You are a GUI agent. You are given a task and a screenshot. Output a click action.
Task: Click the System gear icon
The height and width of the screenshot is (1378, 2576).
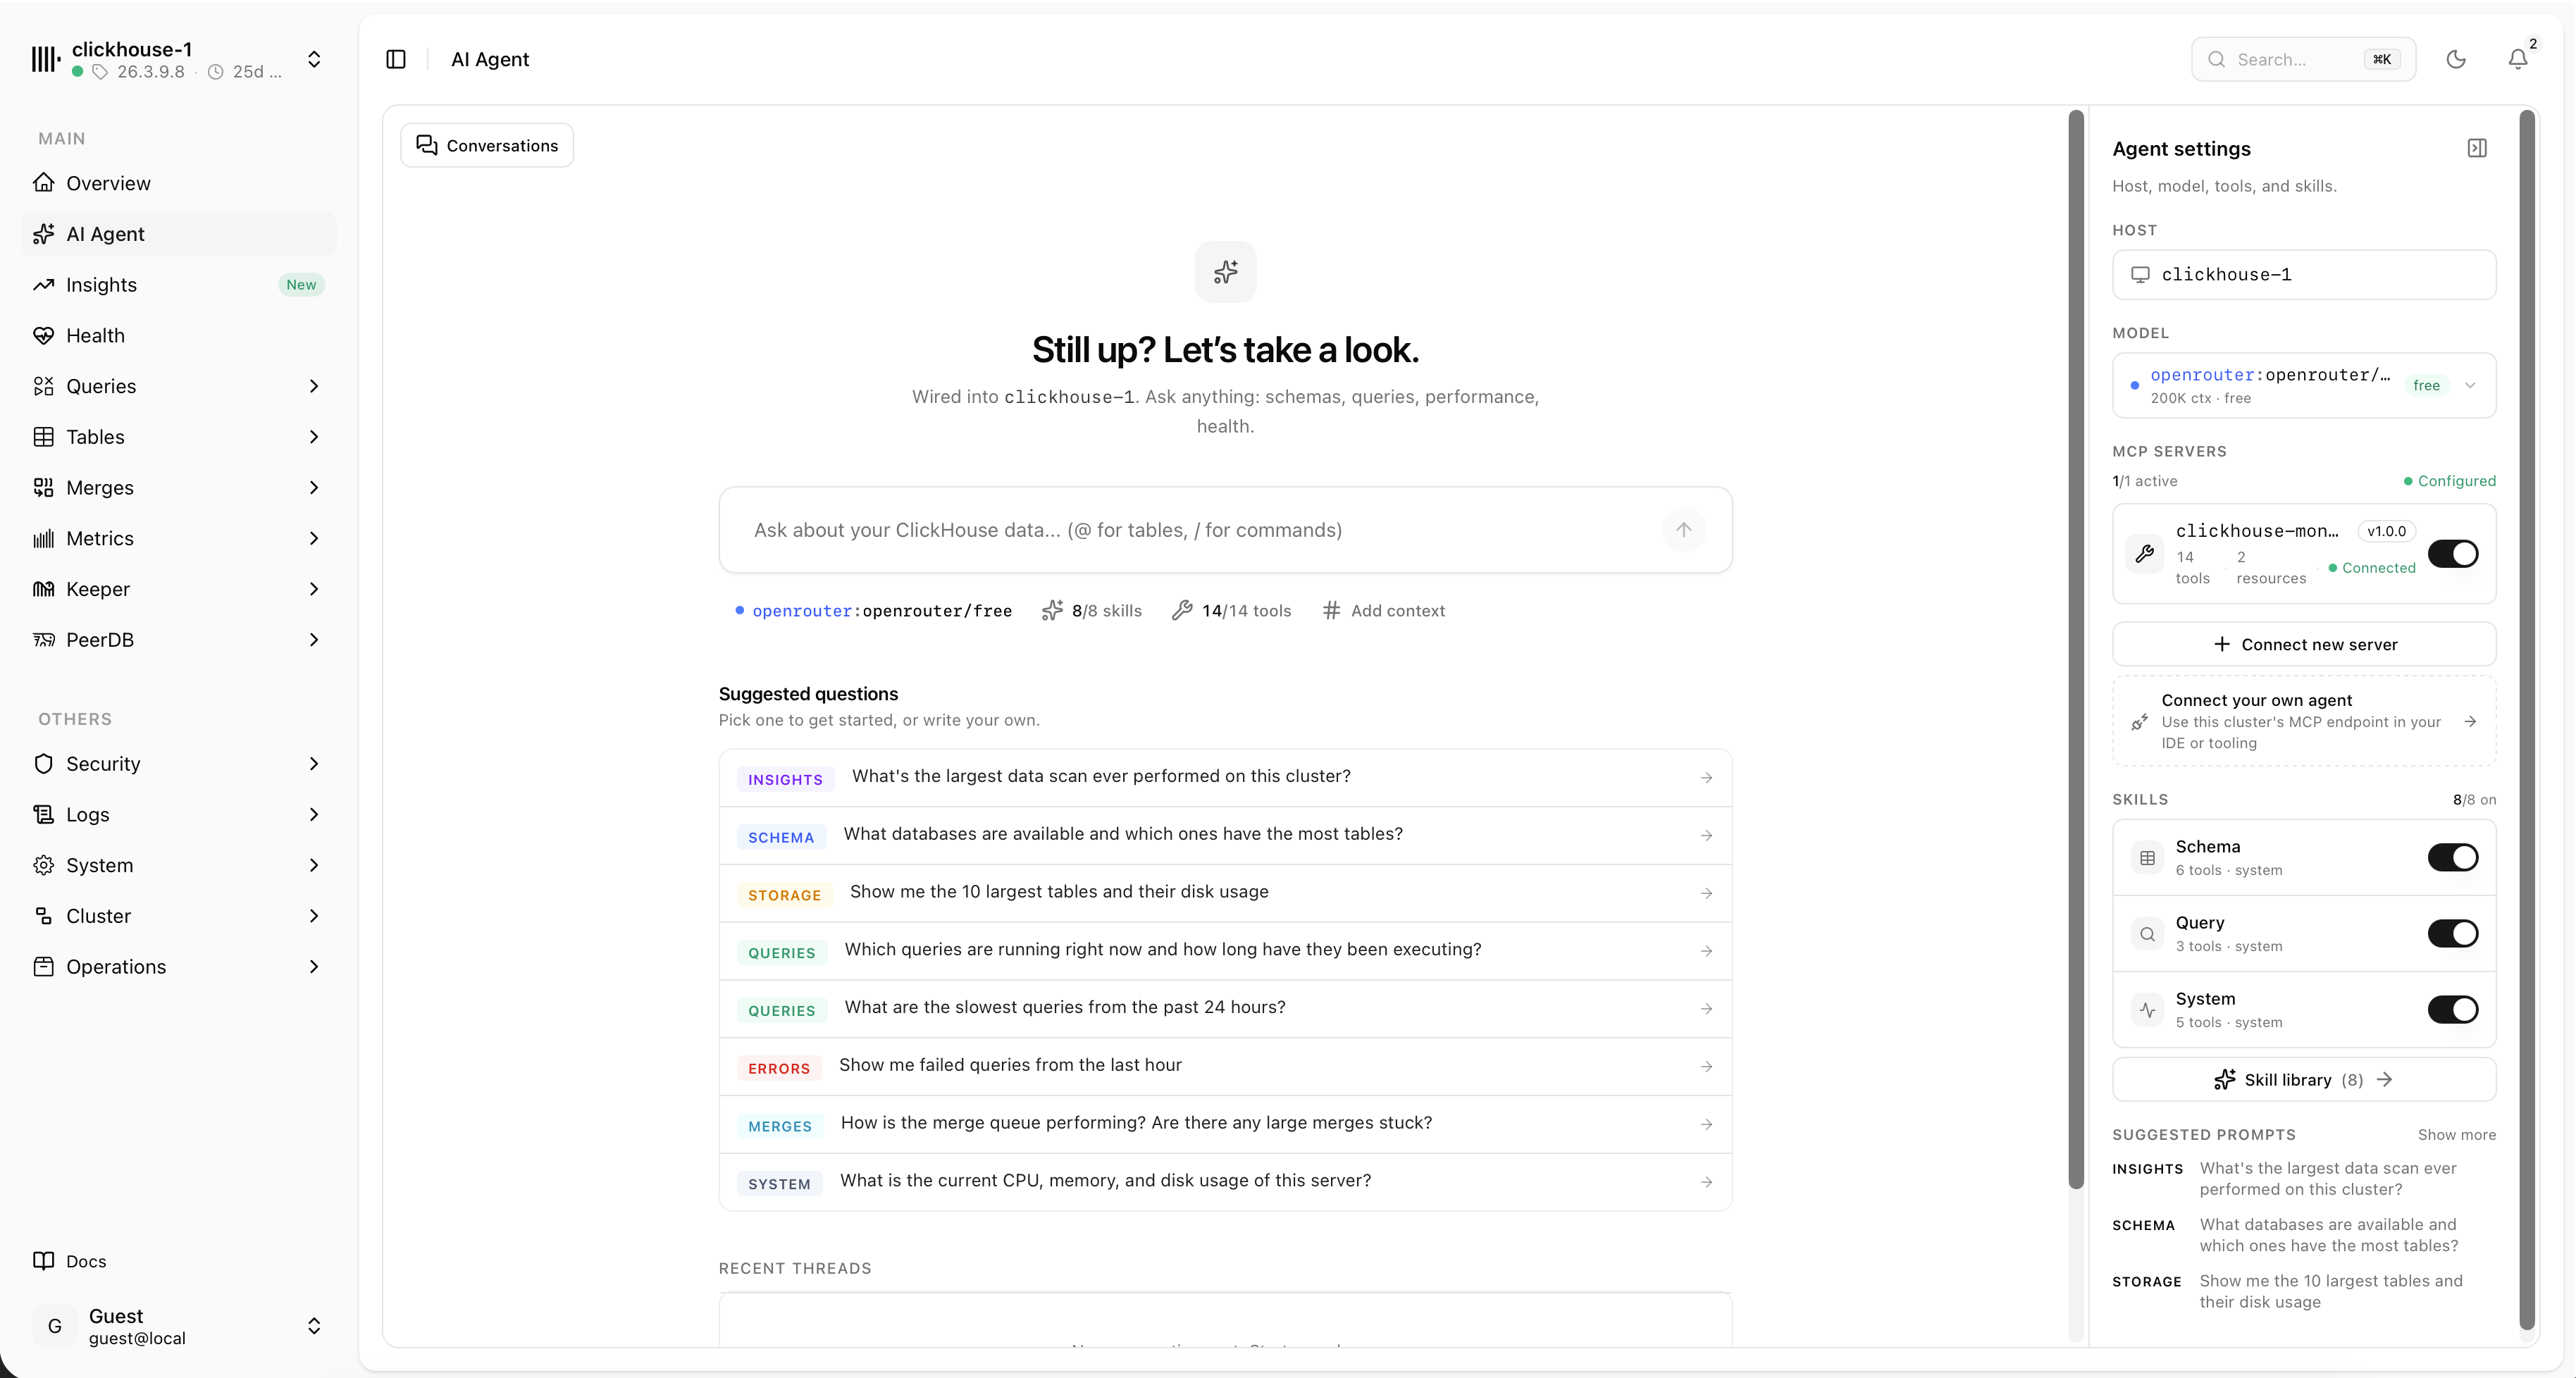[43, 865]
